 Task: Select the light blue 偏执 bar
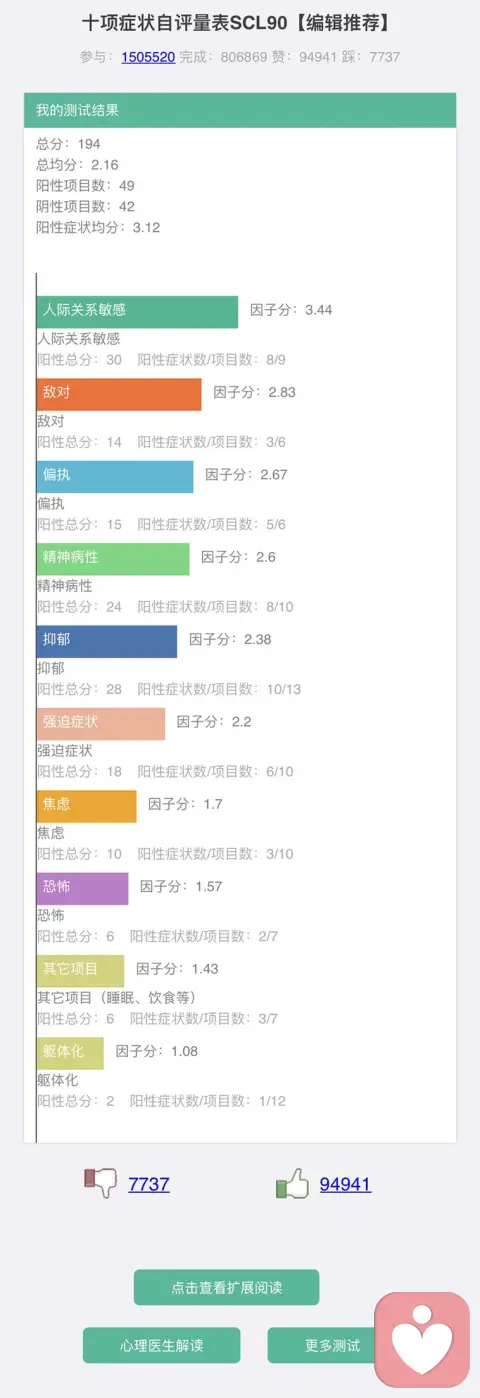click(115, 476)
